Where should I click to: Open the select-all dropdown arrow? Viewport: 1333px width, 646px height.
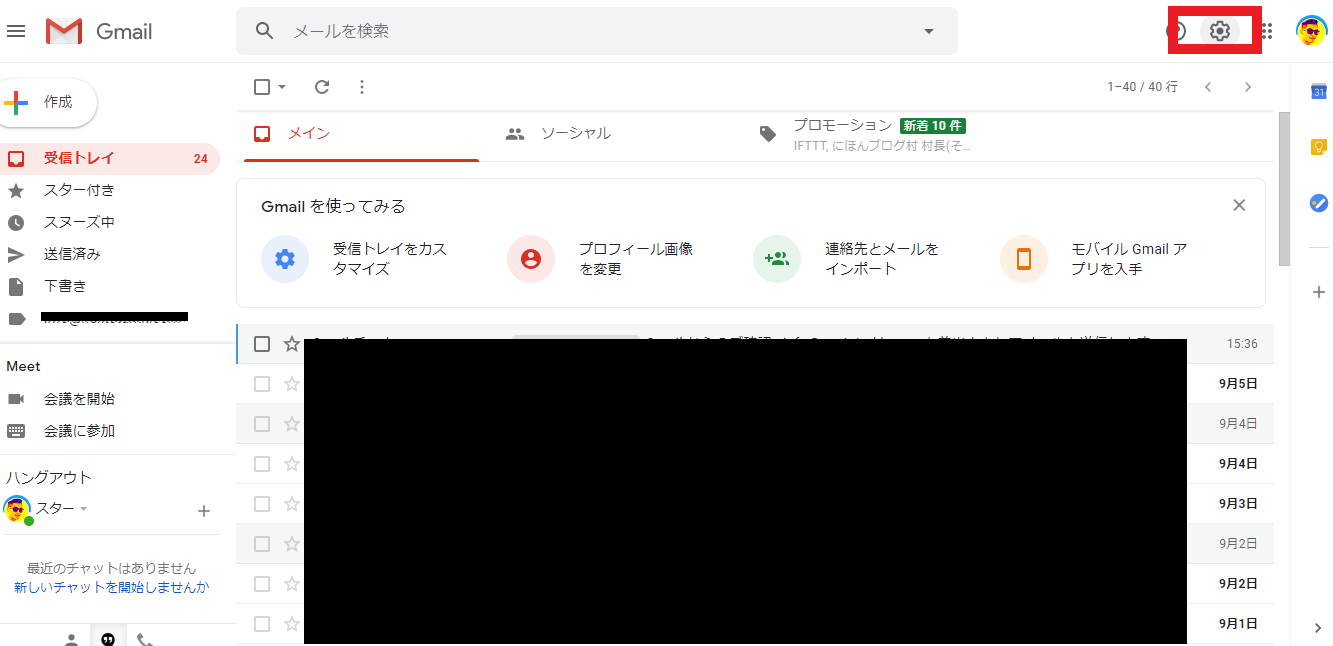tap(282, 87)
